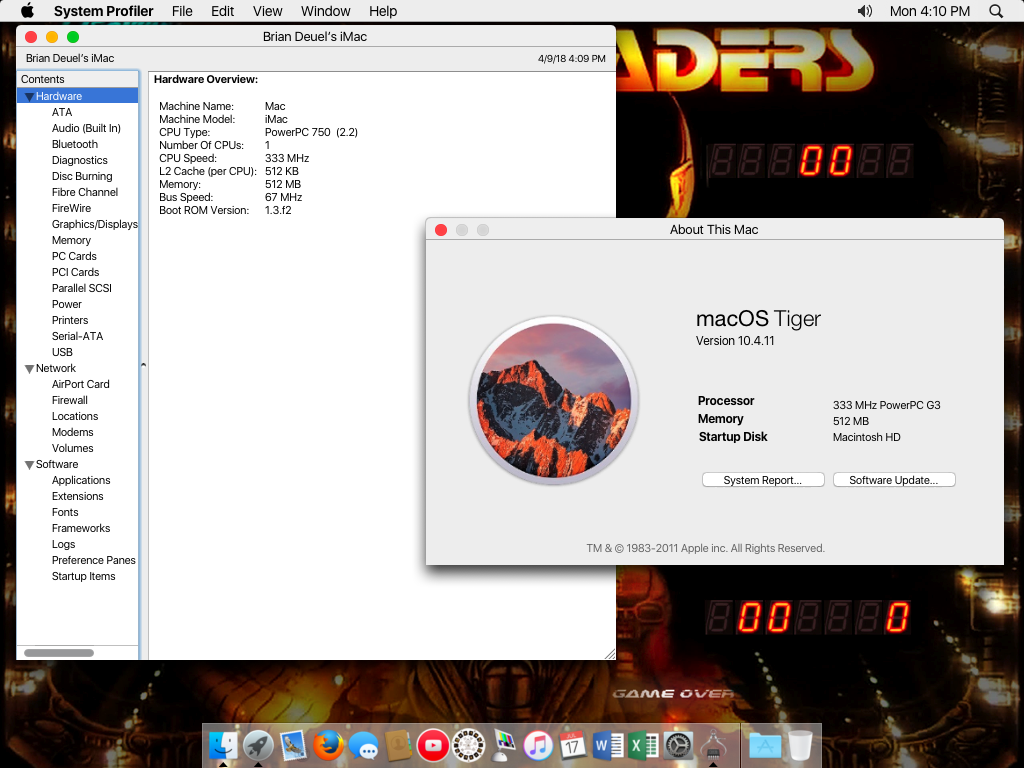The image size is (1024, 768).
Task: Click the sidebar splitter collapse arrow
Action: [143, 365]
